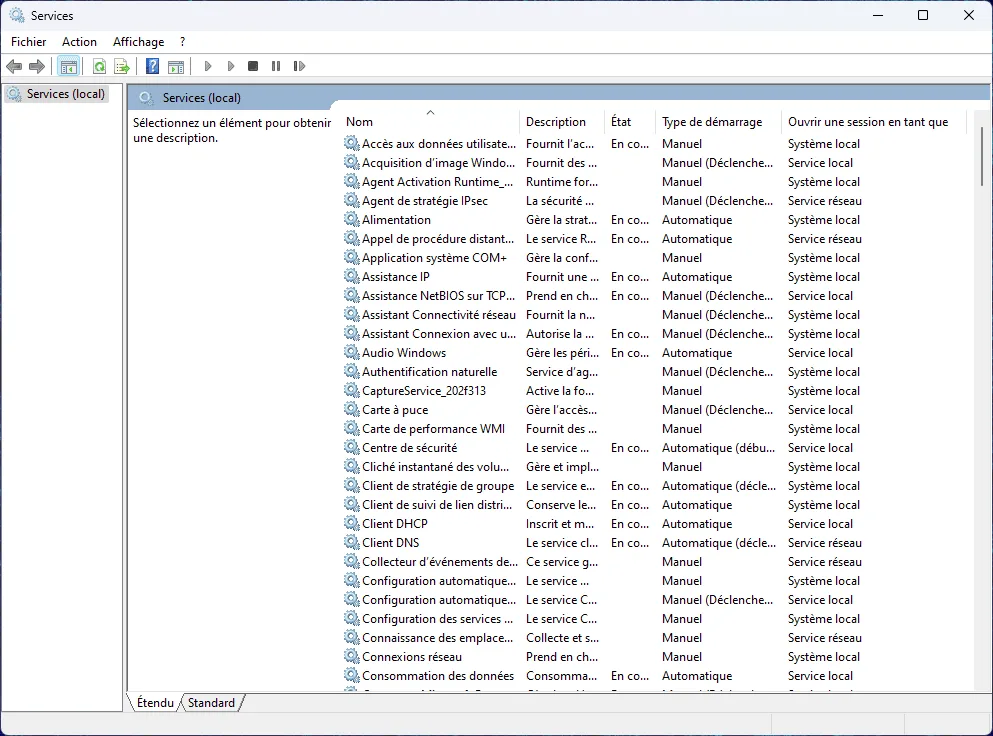Click the gear icon beside Audio Windows
This screenshot has width=993, height=736.
point(351,352)
